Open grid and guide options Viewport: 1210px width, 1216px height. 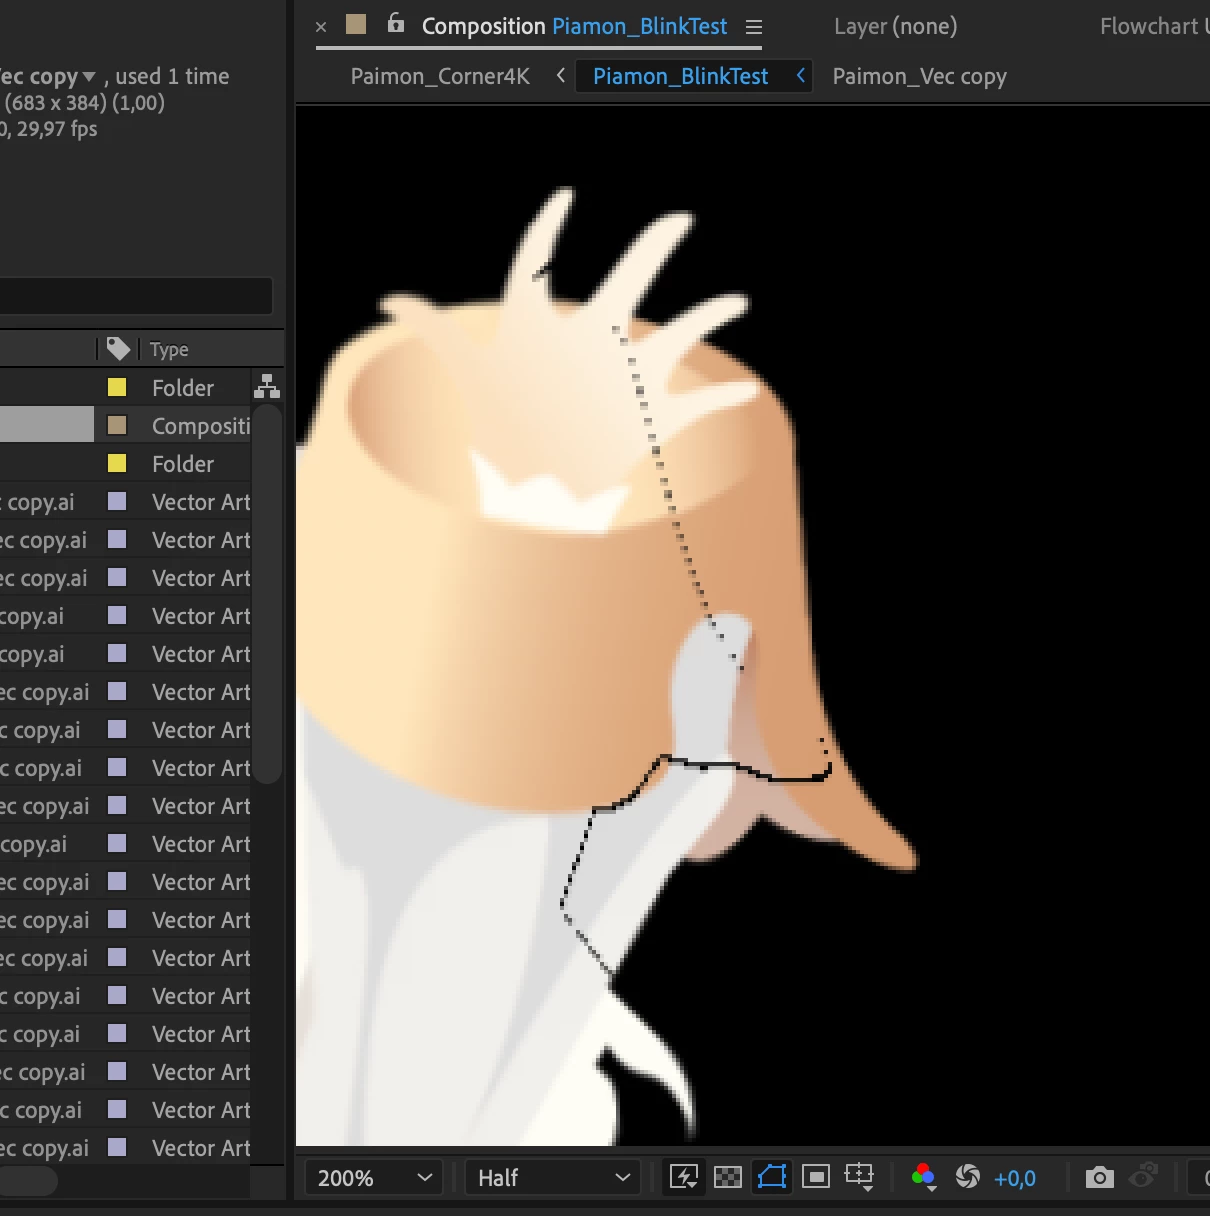point(860,1177)
